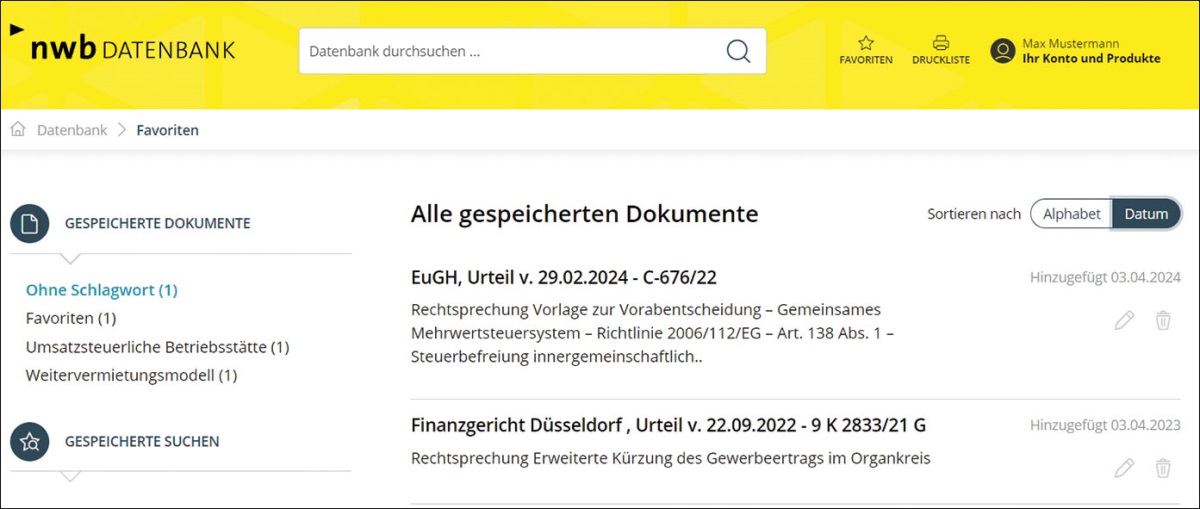Sort documents by Alphabet
Viewport: 1200px width, 509px height.
coord(1071,214)
